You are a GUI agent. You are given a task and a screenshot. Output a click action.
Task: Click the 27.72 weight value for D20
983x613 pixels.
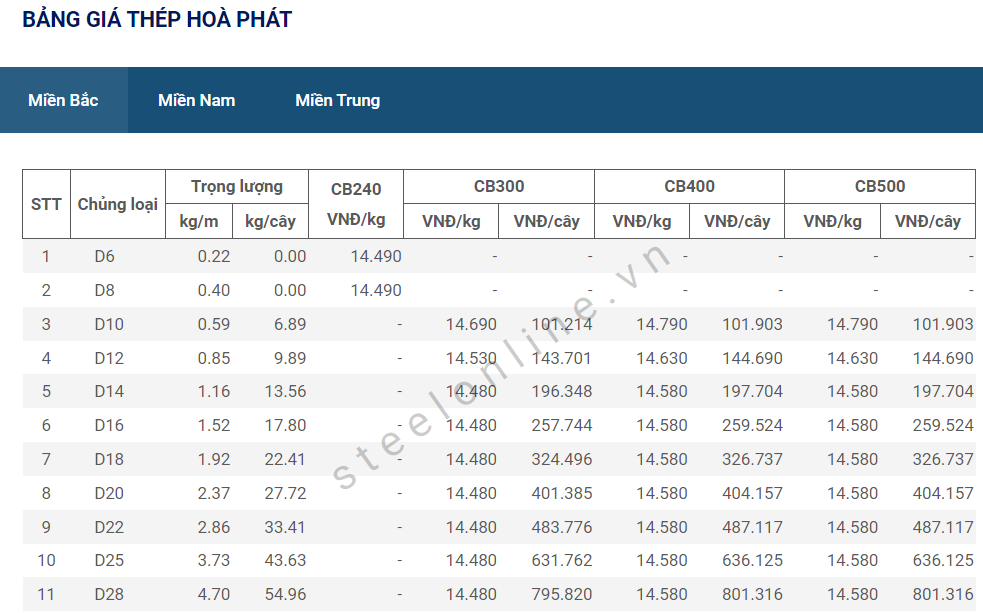pyautogui.click(x=285, y=493)
